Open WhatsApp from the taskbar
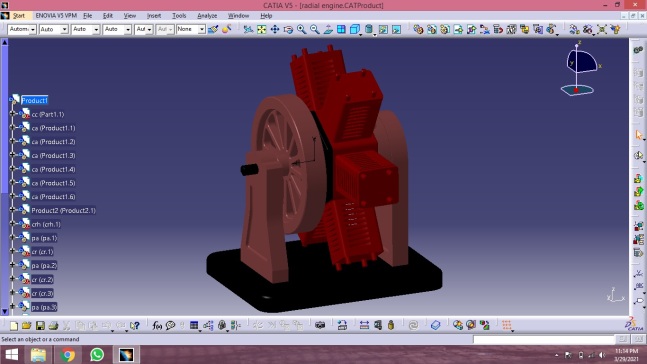The image size is (647, 364). [x=97, y=355]
